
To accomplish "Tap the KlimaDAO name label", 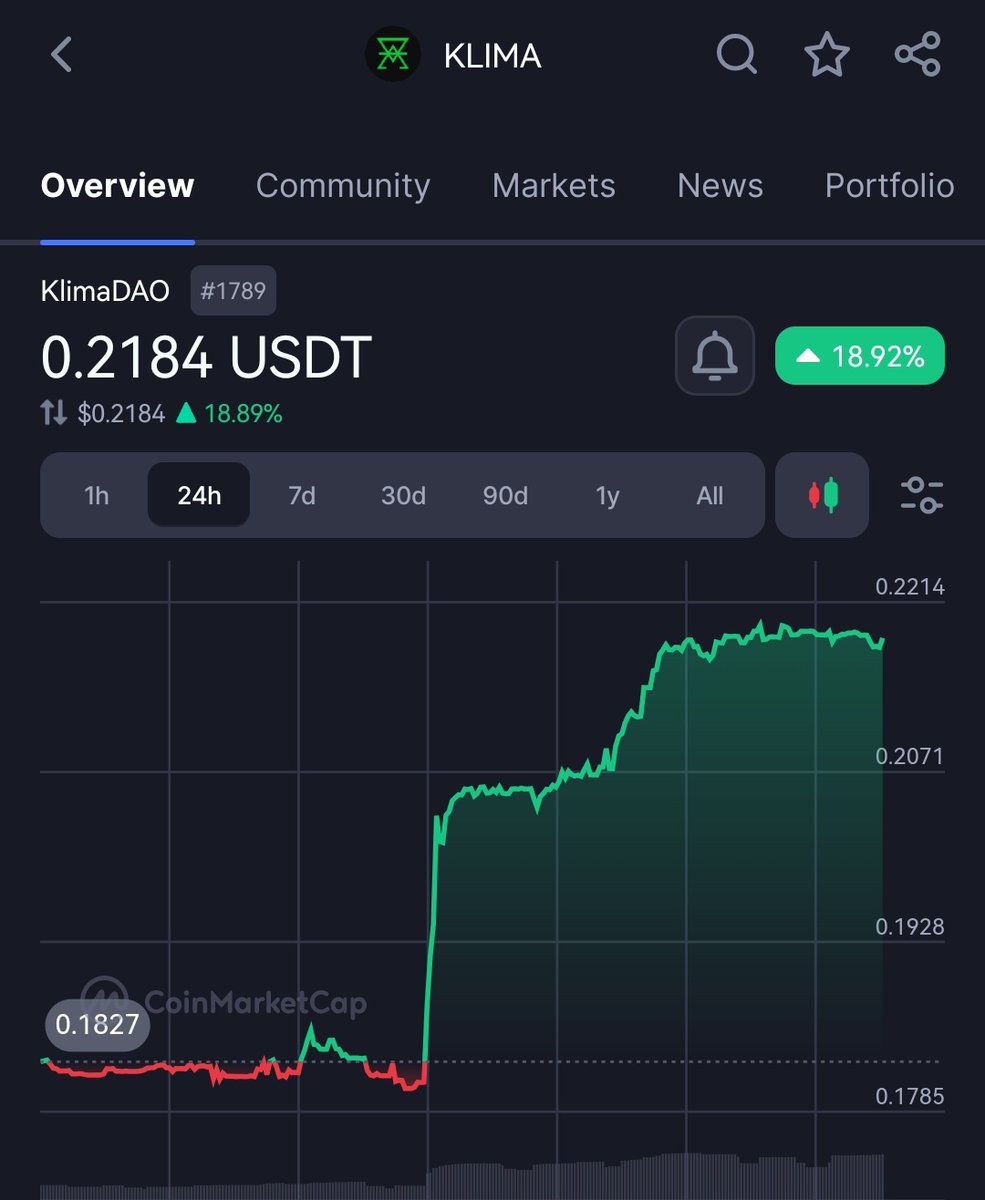I will coord(105,291).
